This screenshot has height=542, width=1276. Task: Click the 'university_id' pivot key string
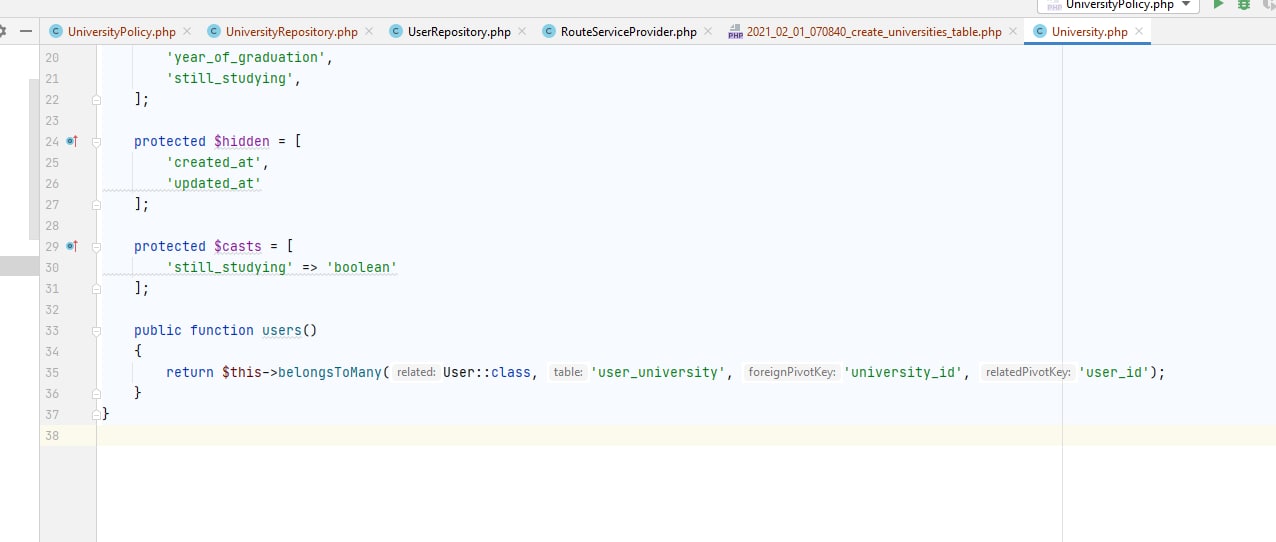tap(903, 372)
